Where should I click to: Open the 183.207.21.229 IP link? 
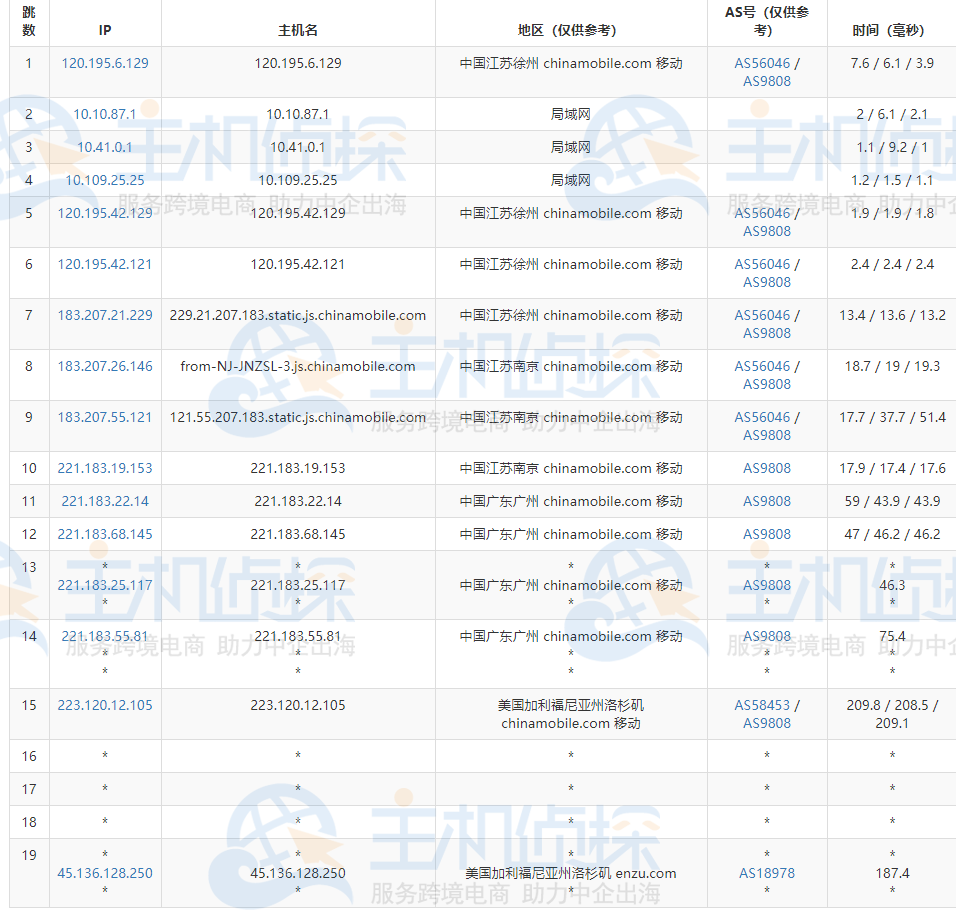pos(105,315)
